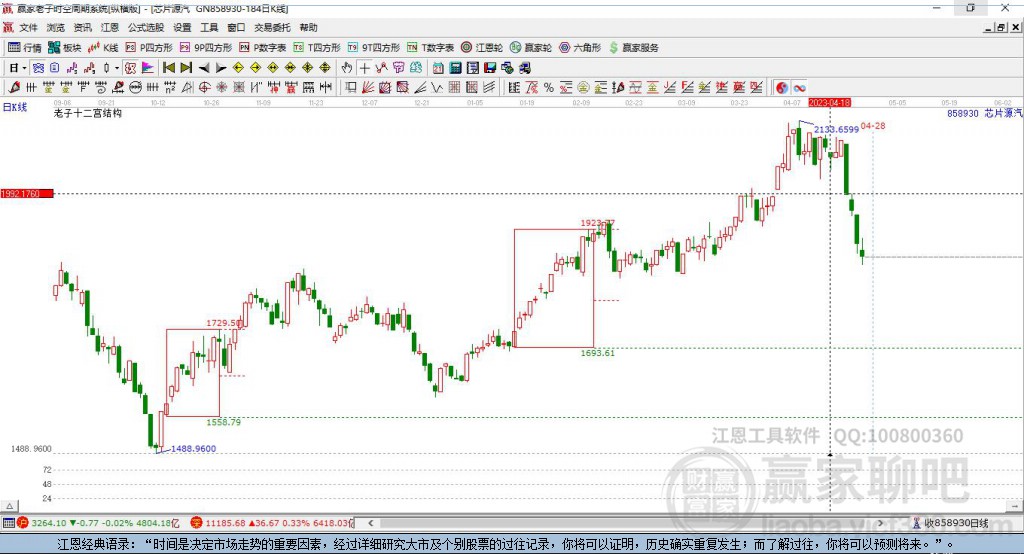Click the 2133.6599 high price label
The height and width of the screenshot is (554, 1024).
pyautogui.click(x=836, y=129)
